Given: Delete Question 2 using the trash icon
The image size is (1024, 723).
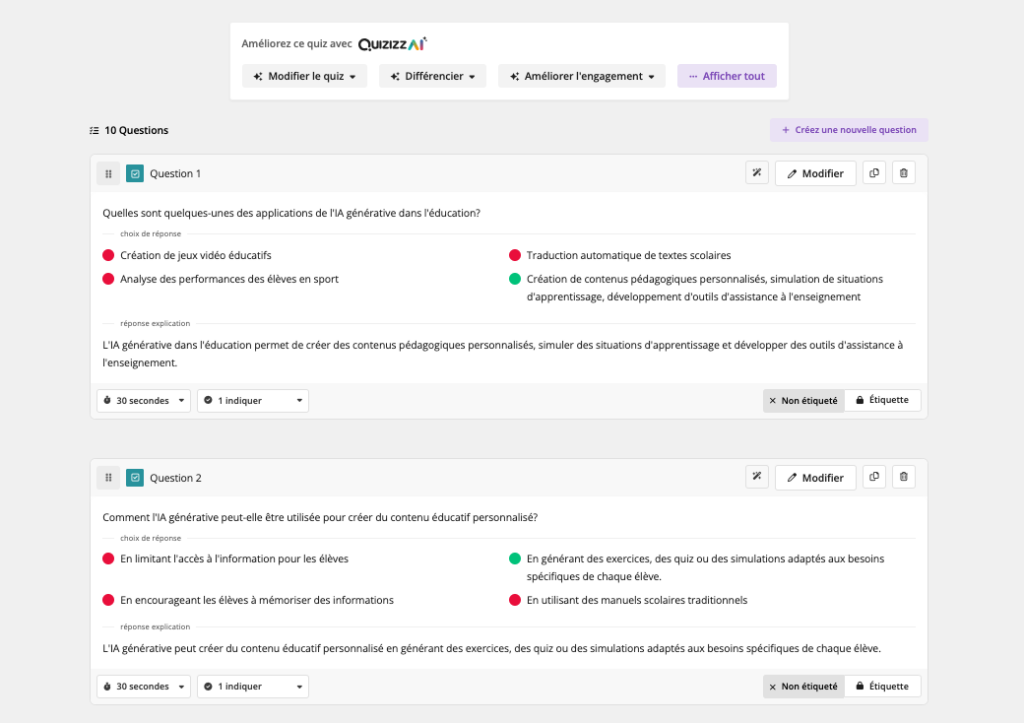Looking at the screenshot, I should click(903, 477).
